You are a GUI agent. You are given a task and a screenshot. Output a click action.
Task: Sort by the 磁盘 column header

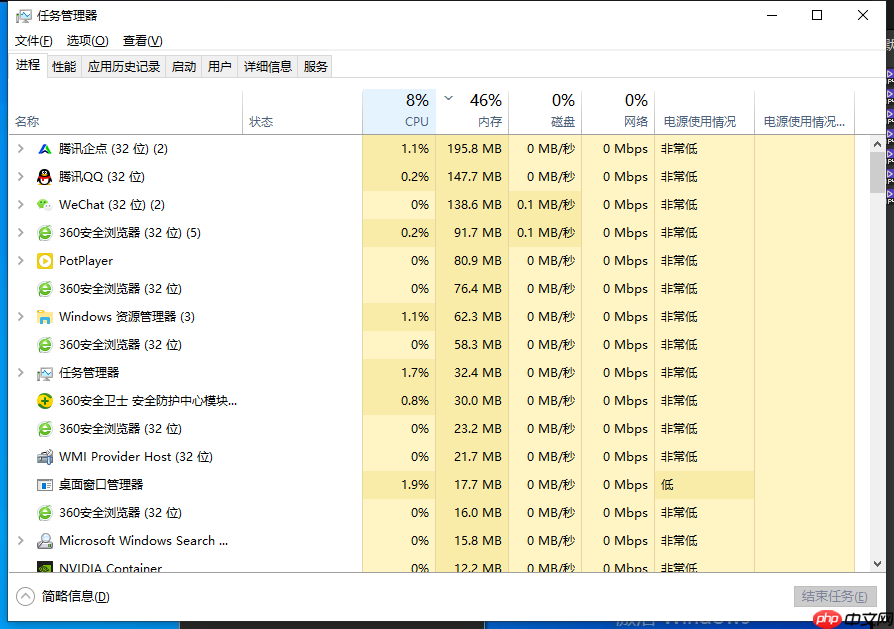[545, 111]
